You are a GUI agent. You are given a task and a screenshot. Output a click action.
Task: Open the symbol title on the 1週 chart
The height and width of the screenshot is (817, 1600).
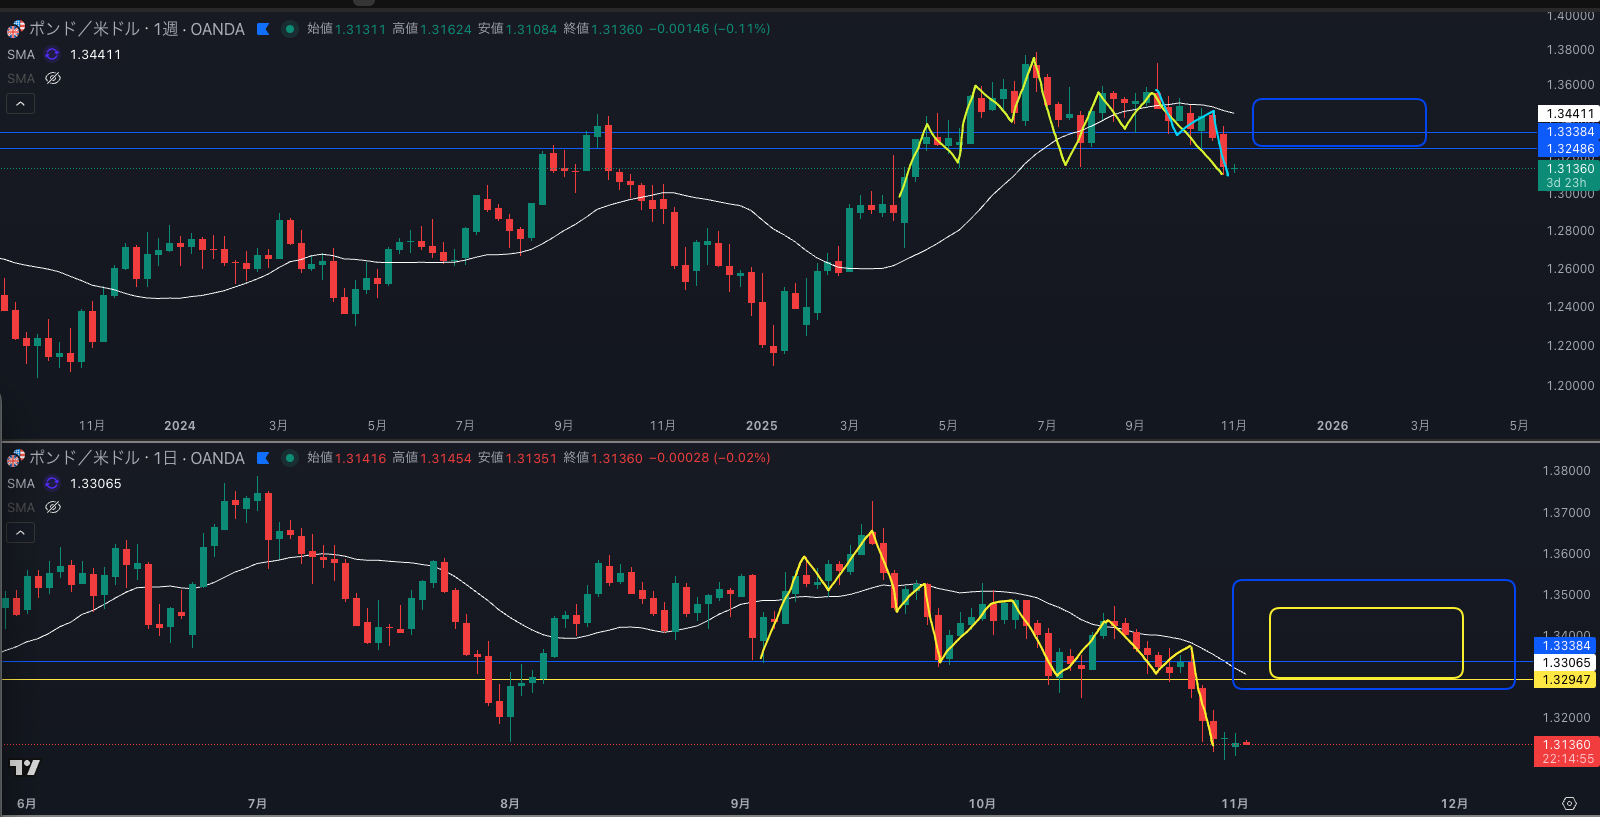pyautogui.click(x=136, y=29)
